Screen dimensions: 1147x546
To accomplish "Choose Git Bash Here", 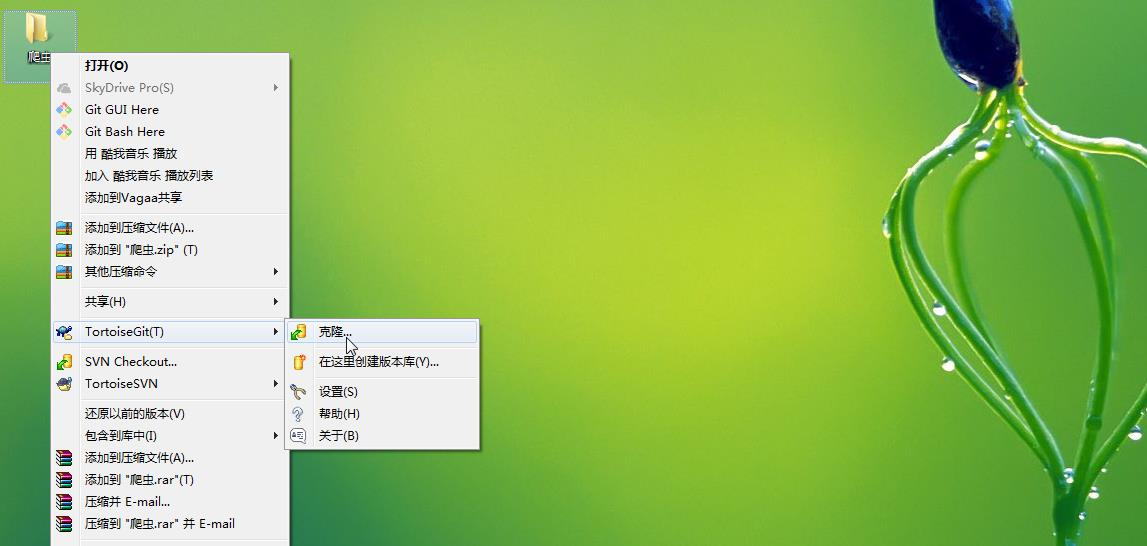I will pos(170,132).
